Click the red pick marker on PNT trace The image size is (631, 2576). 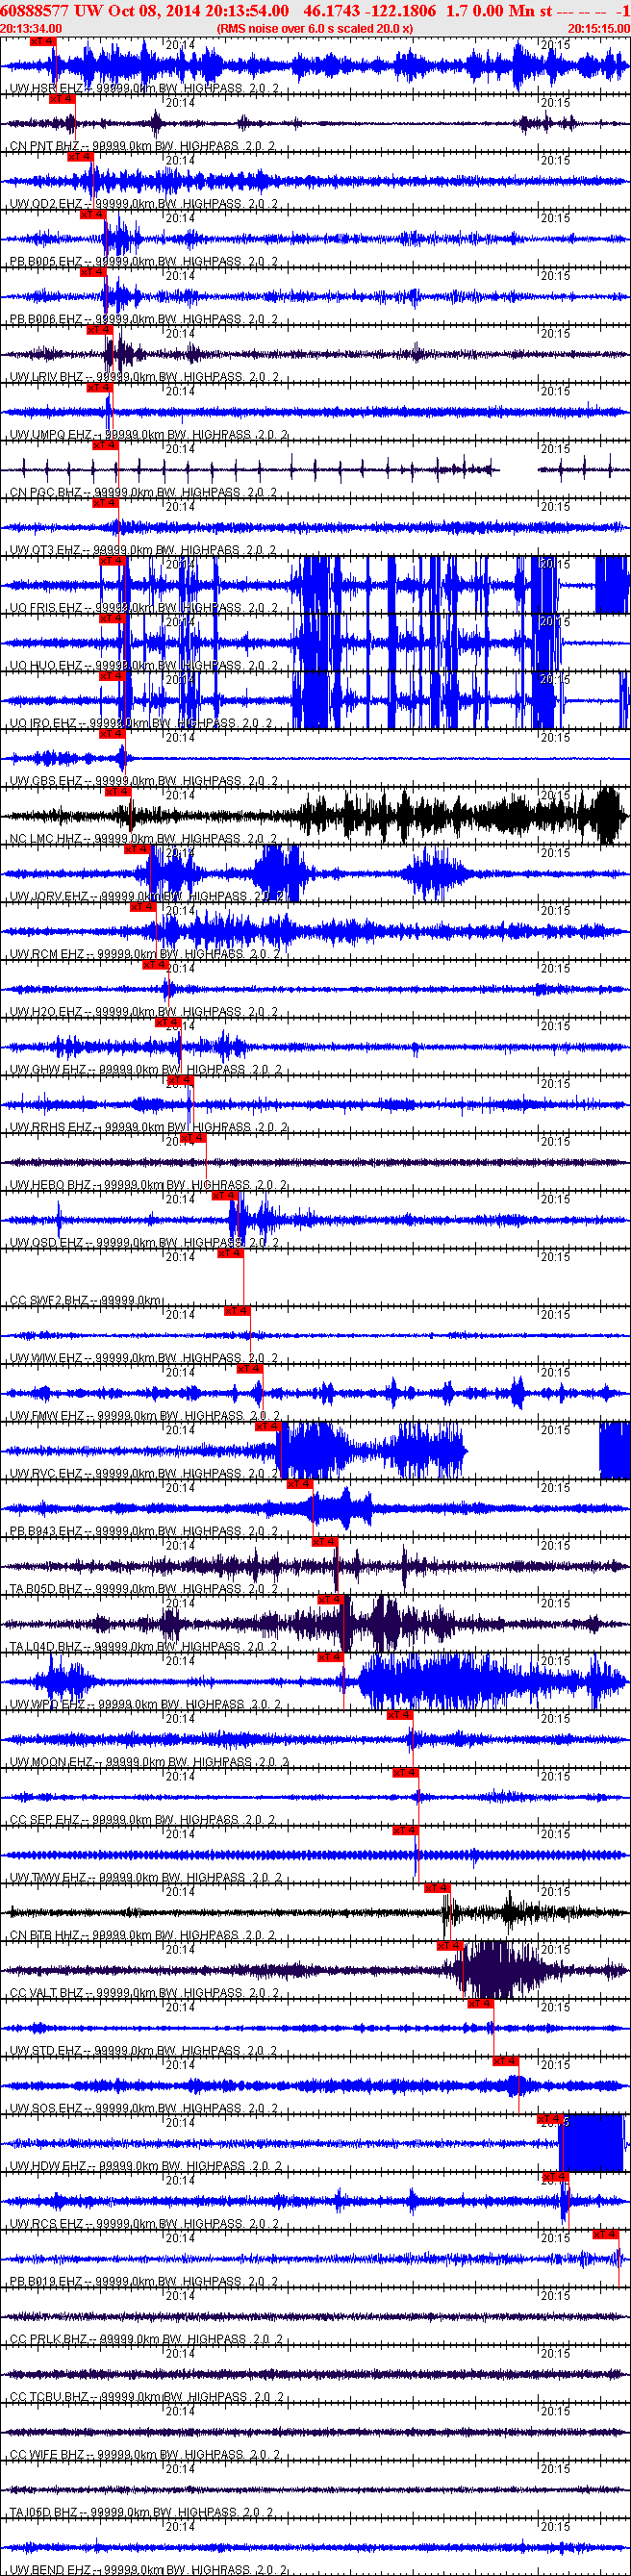61,100
